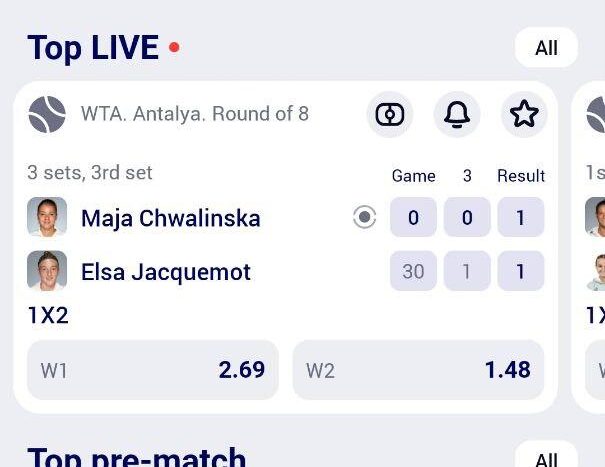This screenshot has height=467, width=605.
Task: Open the partially visible next match card
Action: tap(588, 247)
